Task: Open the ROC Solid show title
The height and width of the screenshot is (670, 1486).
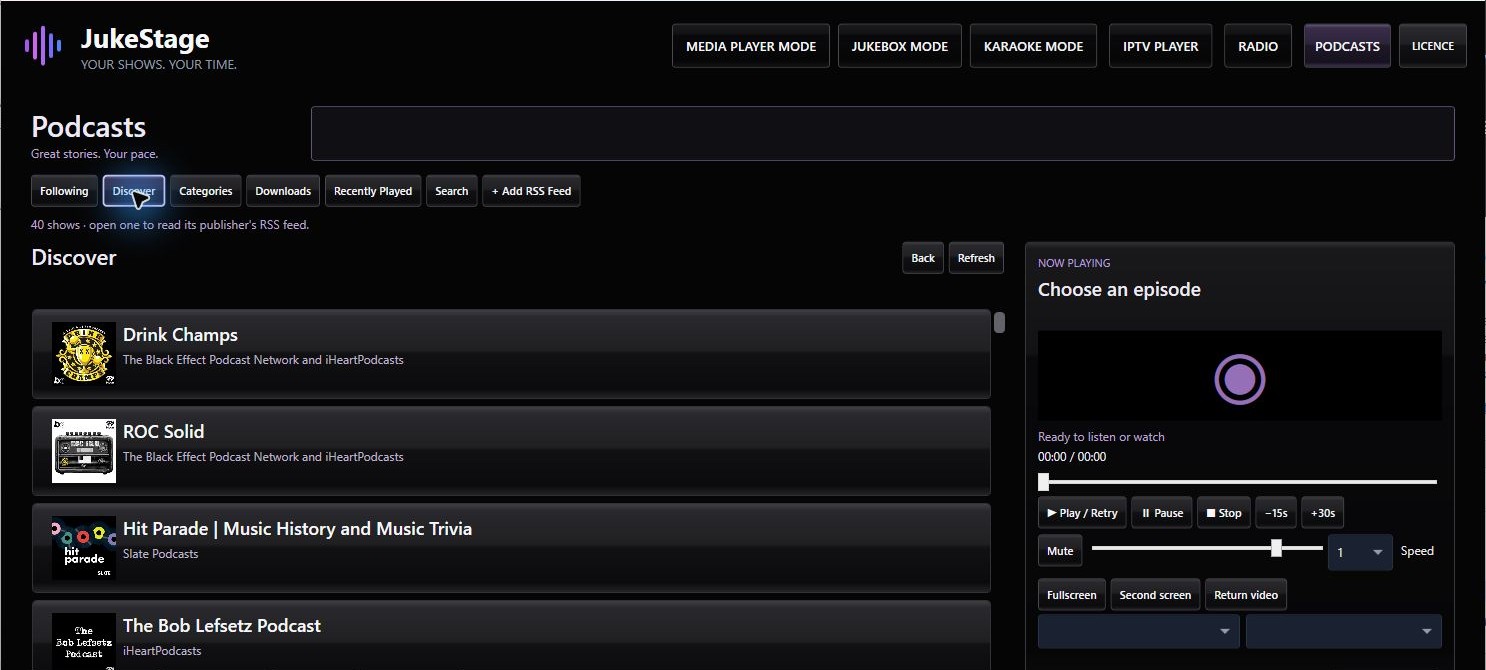Action: point(163,432)
